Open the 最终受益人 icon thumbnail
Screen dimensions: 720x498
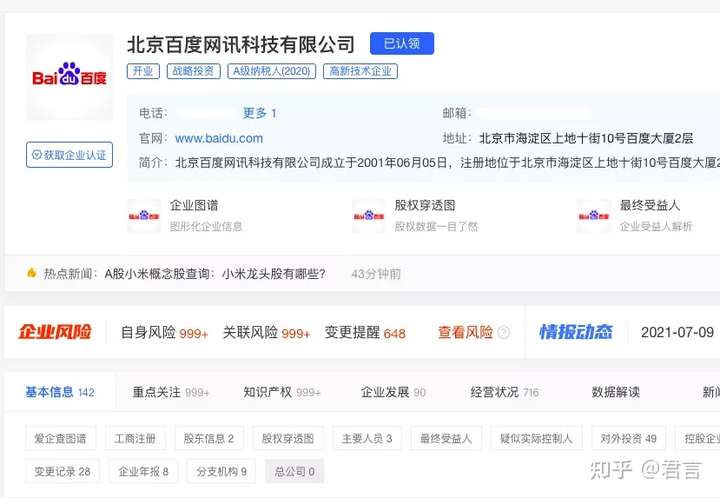(x=594, y=216)
